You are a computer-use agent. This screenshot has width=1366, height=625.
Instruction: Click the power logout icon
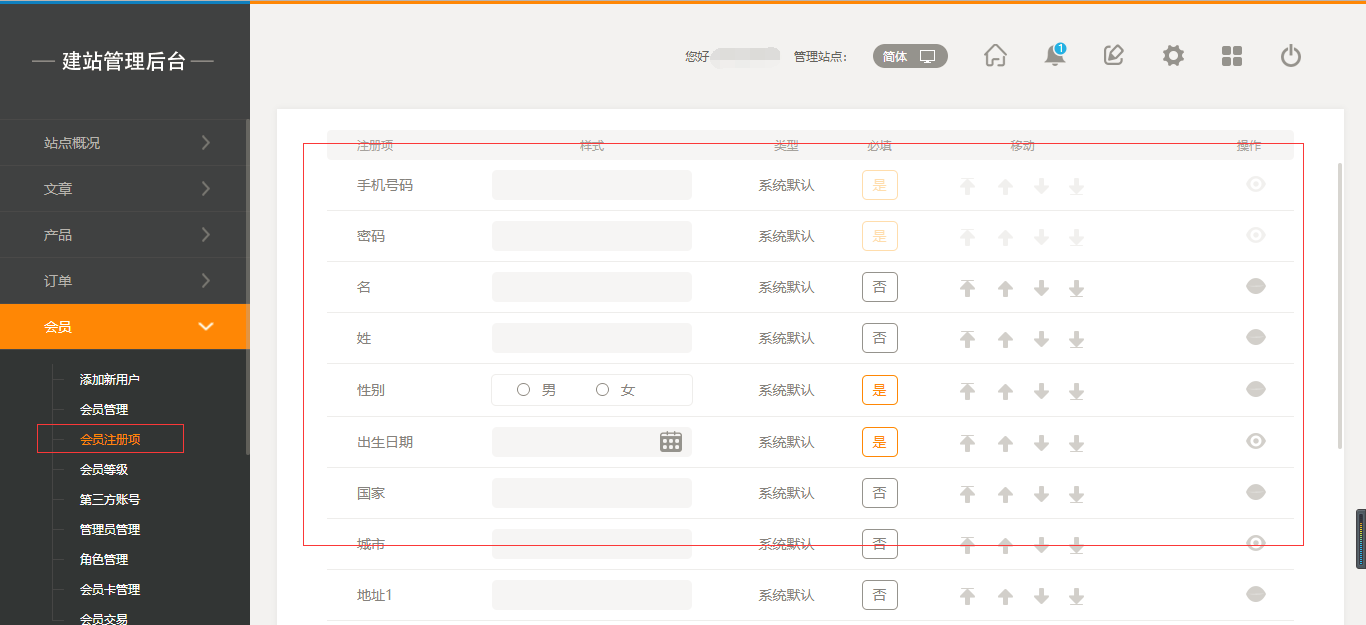click(1291, 56)
